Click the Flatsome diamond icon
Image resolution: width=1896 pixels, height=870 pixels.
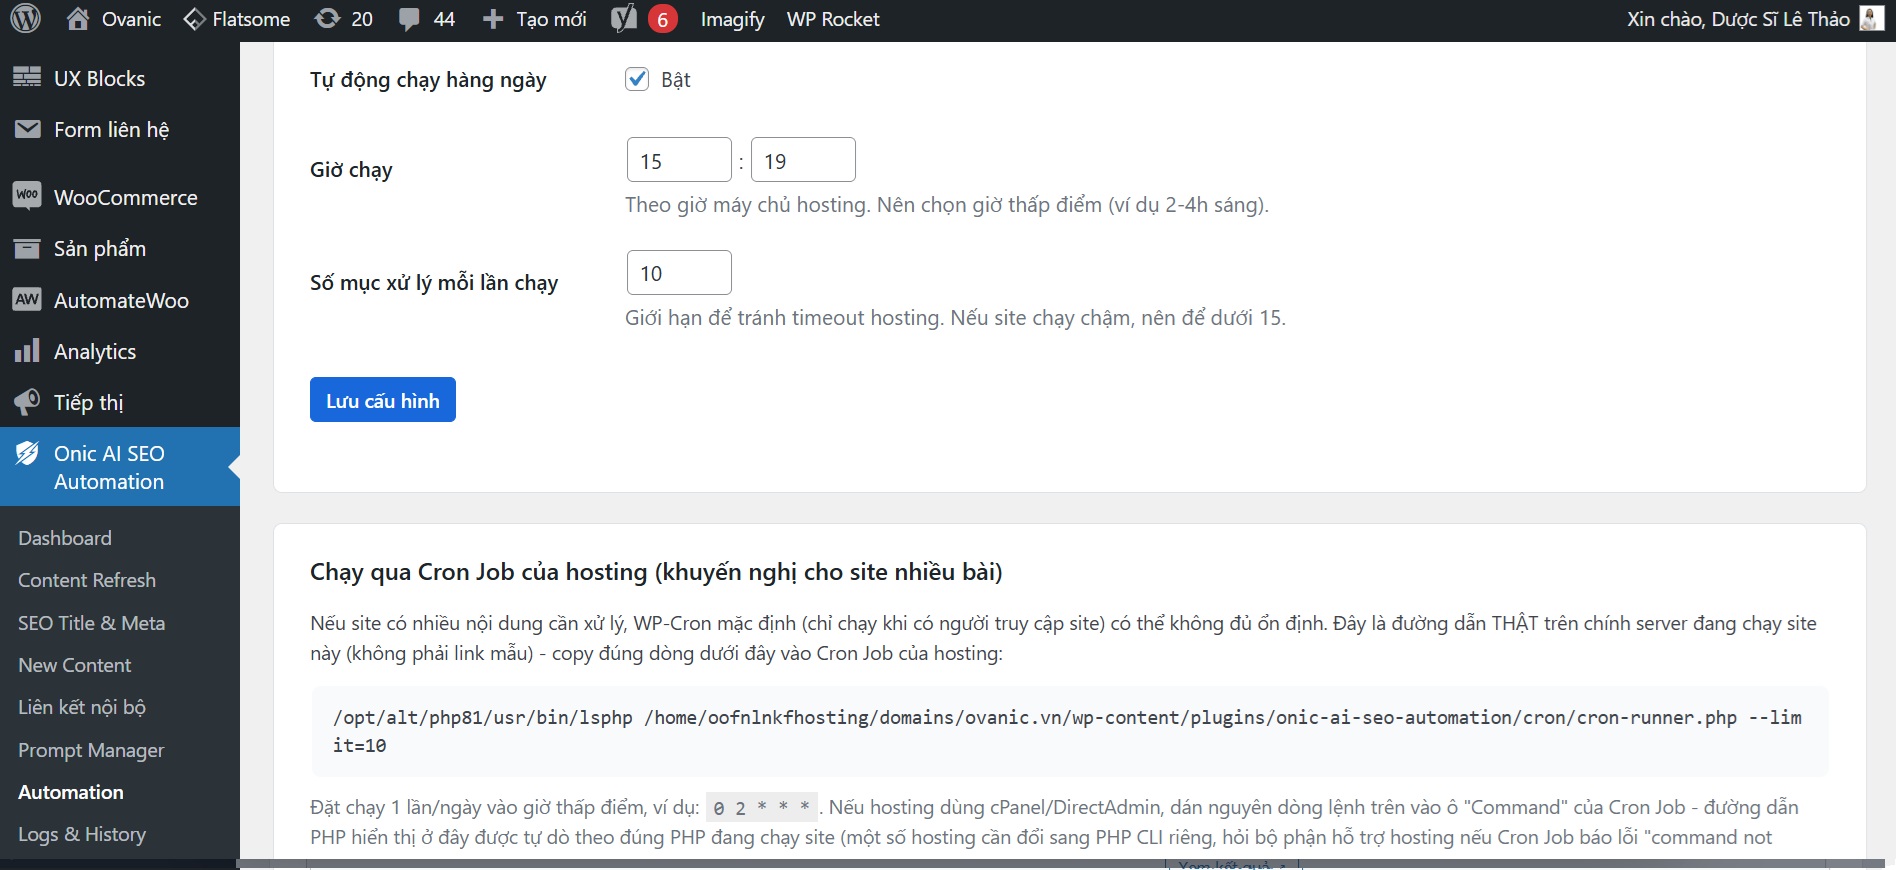click(x=194, y=19)
